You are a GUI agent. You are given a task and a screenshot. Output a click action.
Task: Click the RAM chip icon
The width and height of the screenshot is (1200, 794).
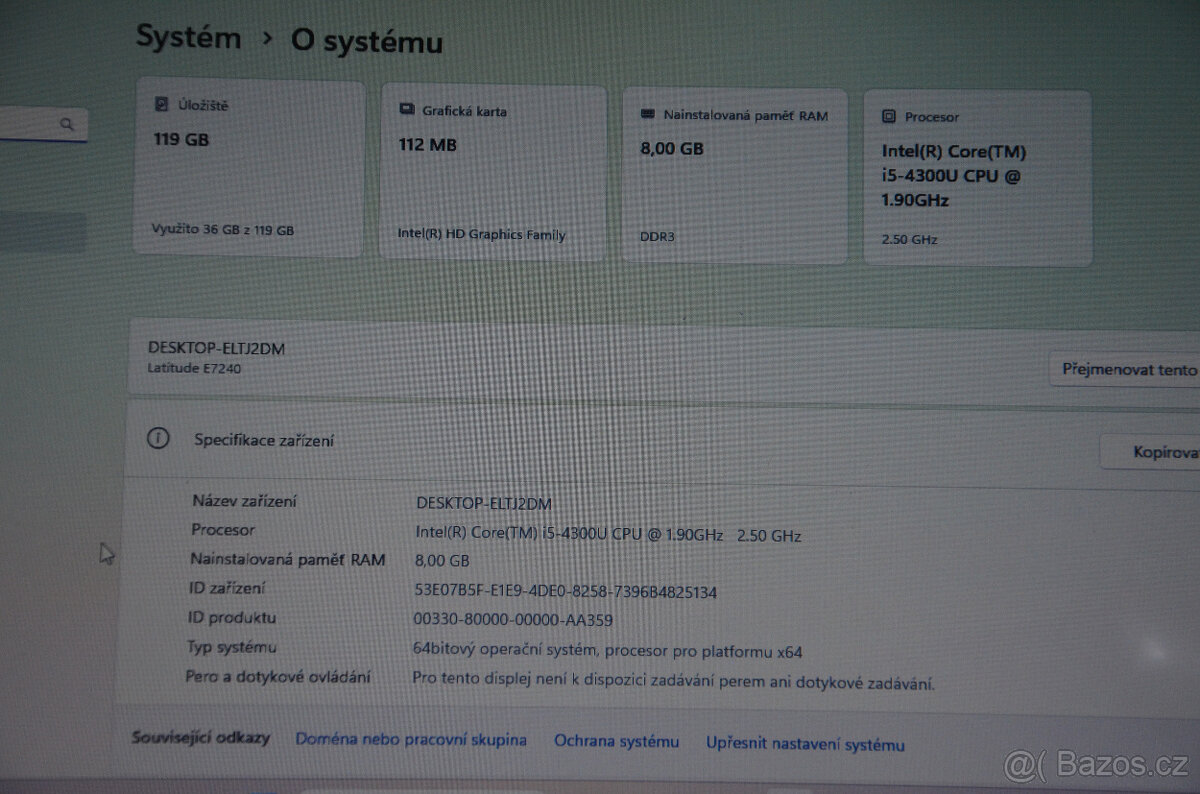point(647,114)
